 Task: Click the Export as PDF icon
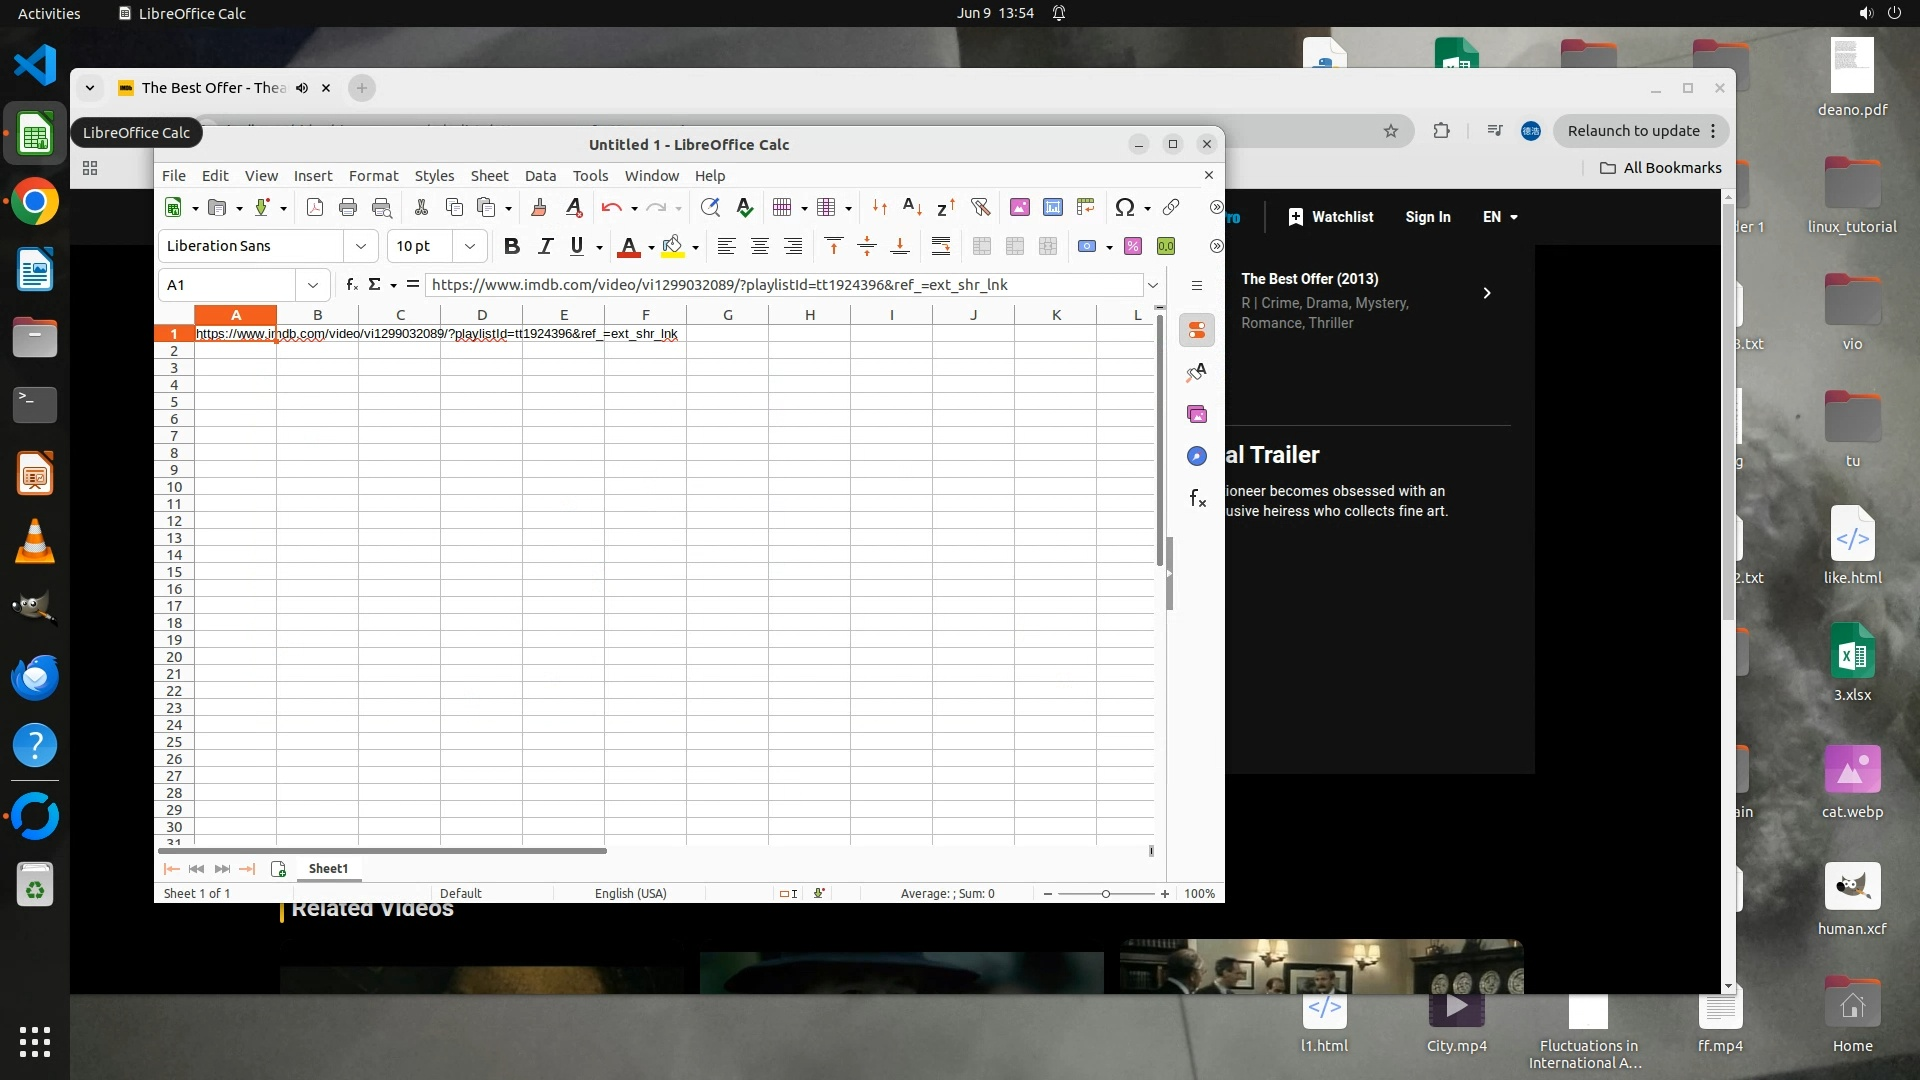click(x=315, y=207)
